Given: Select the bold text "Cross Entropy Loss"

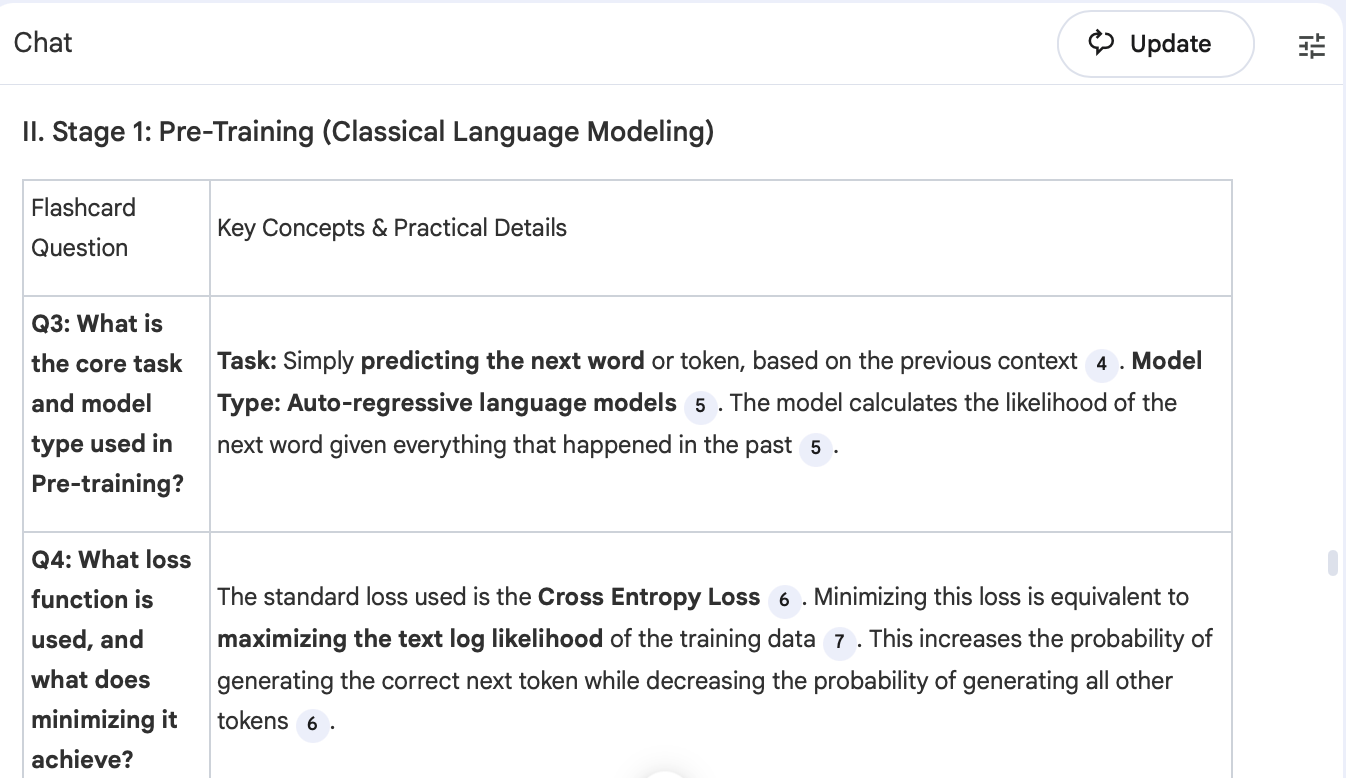Looking at the screenshot, I should [x=649, y=596].
